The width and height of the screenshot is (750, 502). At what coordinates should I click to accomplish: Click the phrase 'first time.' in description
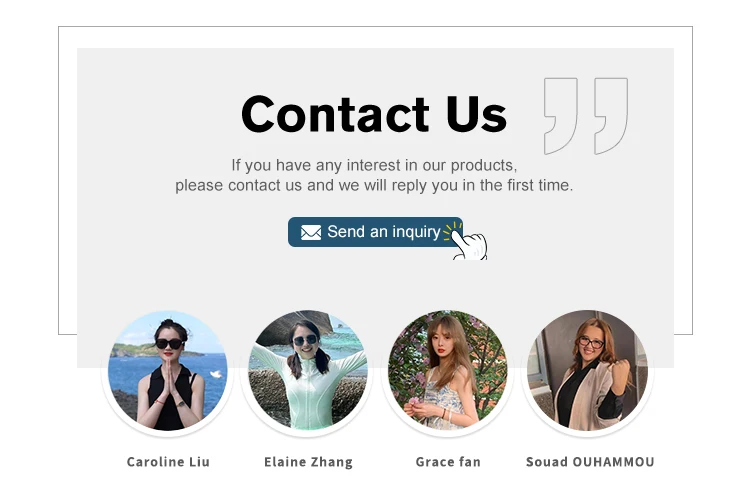tap(540, 185)
